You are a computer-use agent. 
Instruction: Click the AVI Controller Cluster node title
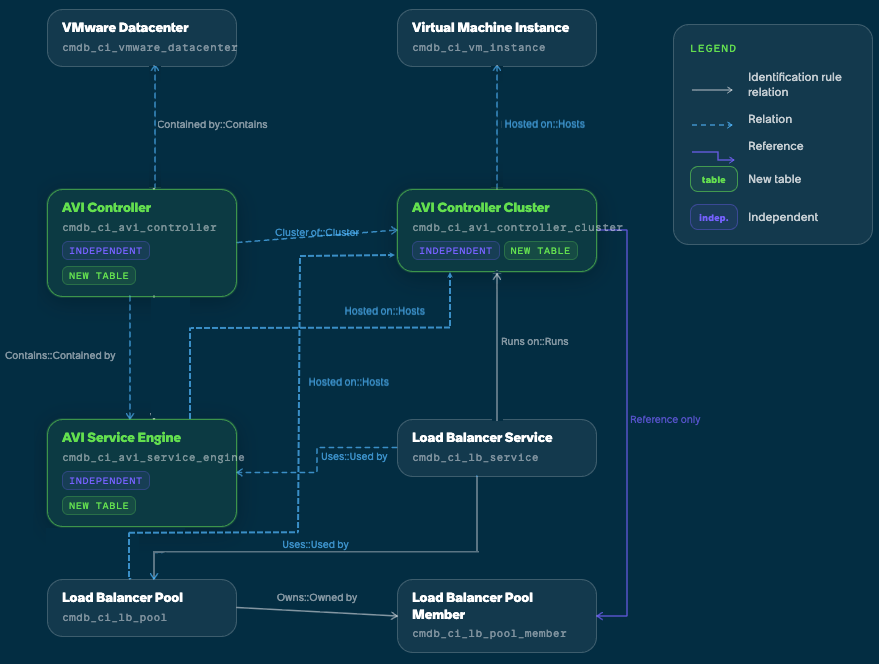click(x=480, y=208)
